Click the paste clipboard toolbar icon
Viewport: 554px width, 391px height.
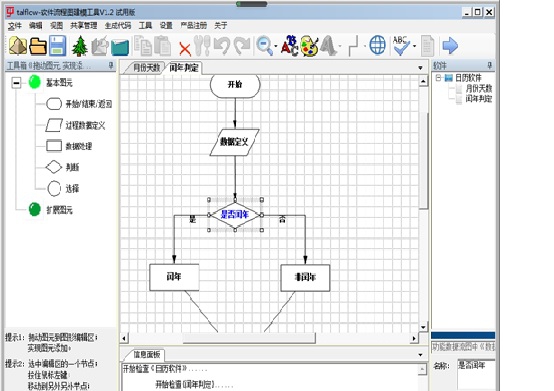(163, 46)
